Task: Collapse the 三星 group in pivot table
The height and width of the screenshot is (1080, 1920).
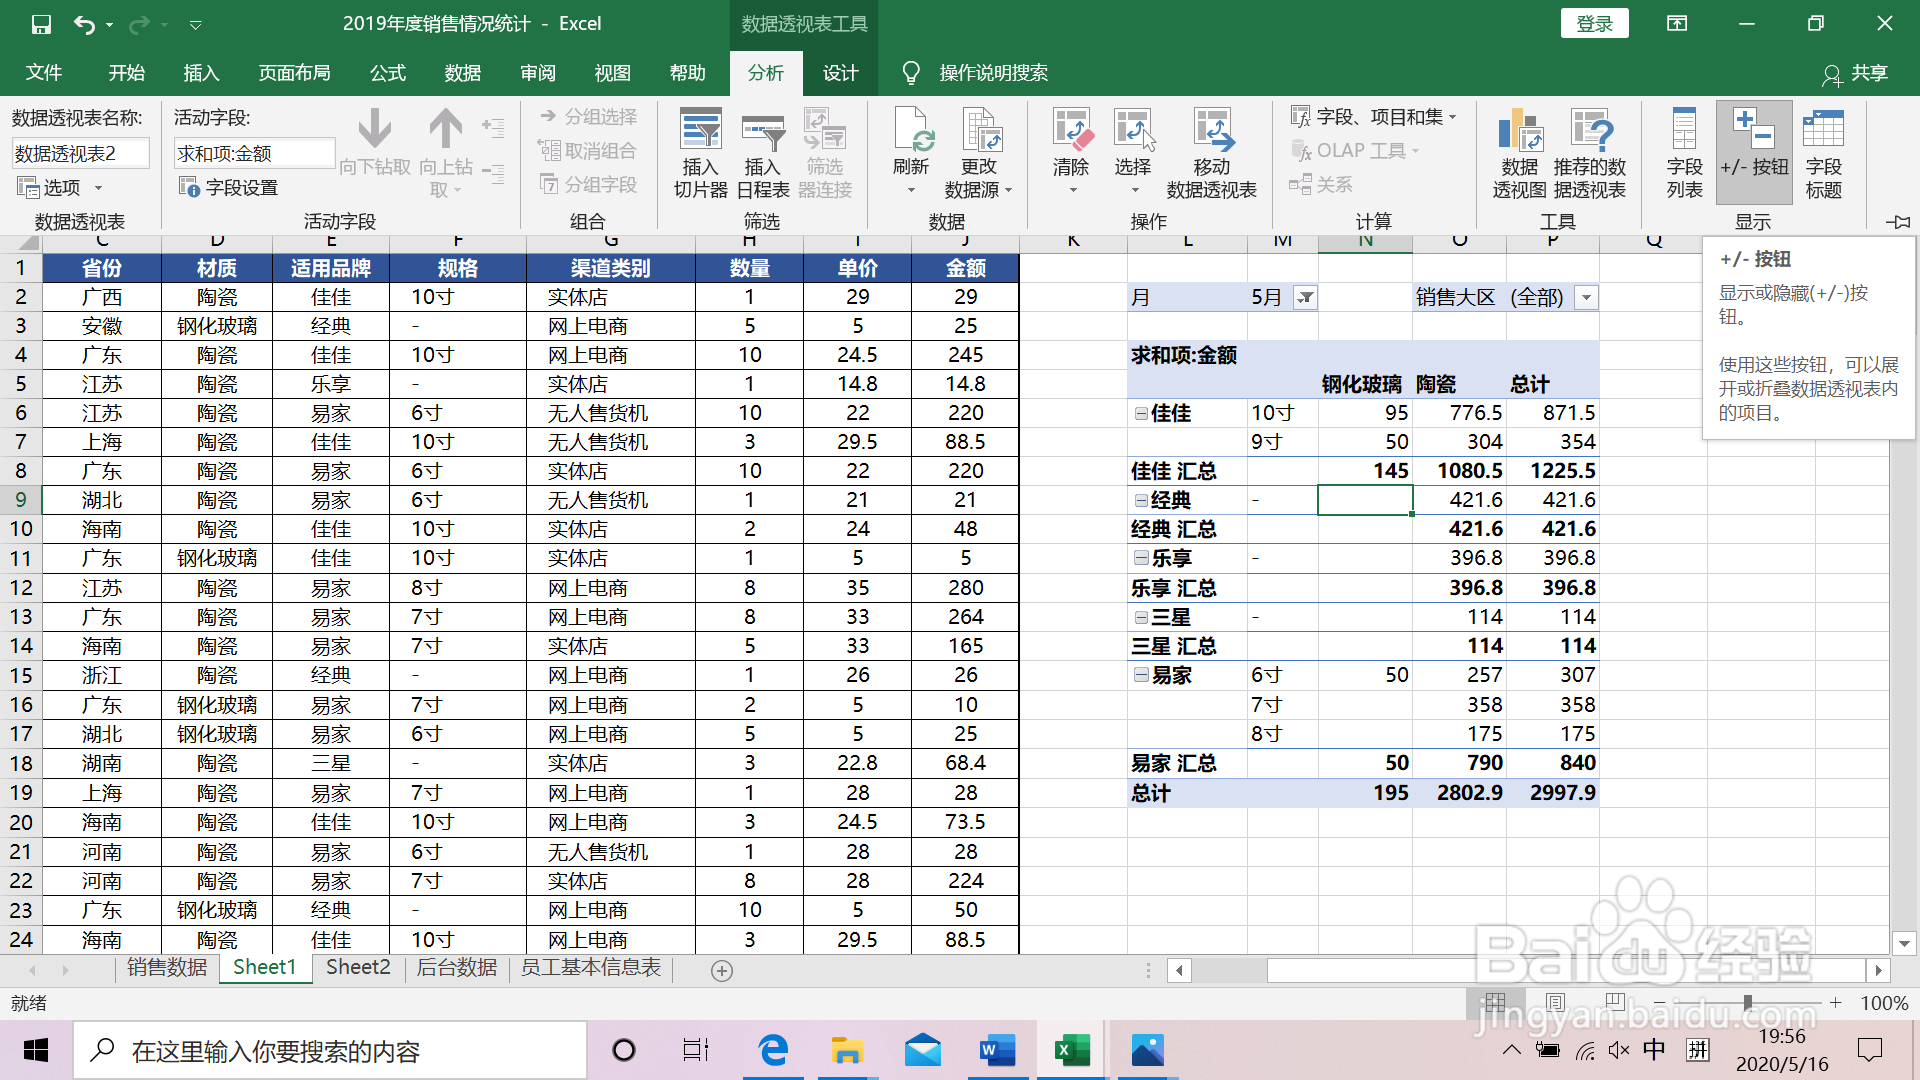Action: (x=1141, y=617)
